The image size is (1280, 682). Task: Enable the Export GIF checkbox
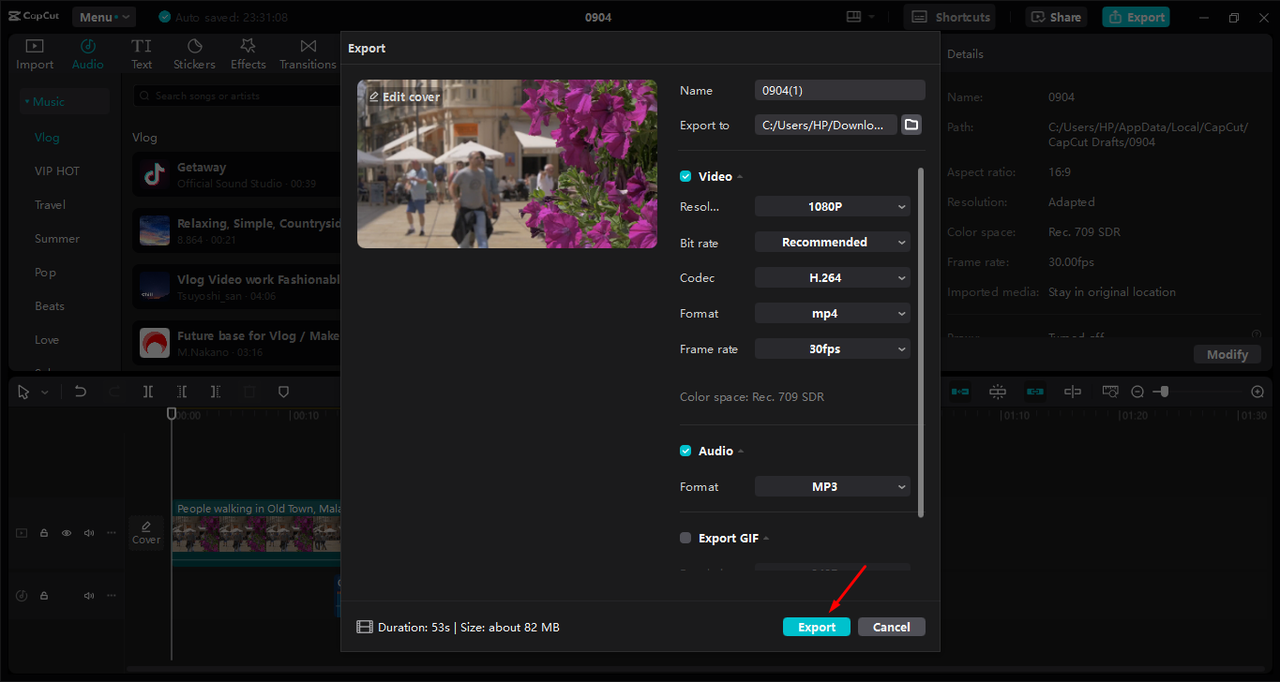(x=686, y=538)
